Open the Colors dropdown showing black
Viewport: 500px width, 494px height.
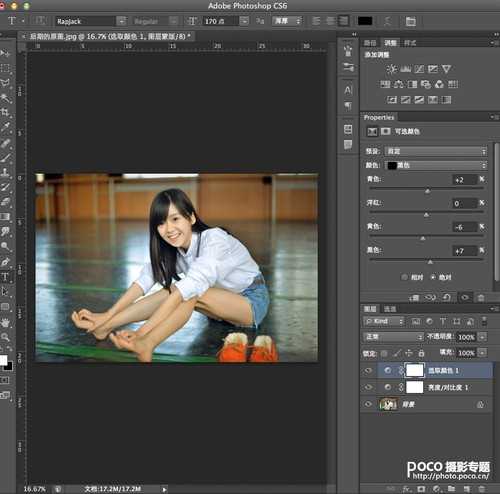pos(436,165)
